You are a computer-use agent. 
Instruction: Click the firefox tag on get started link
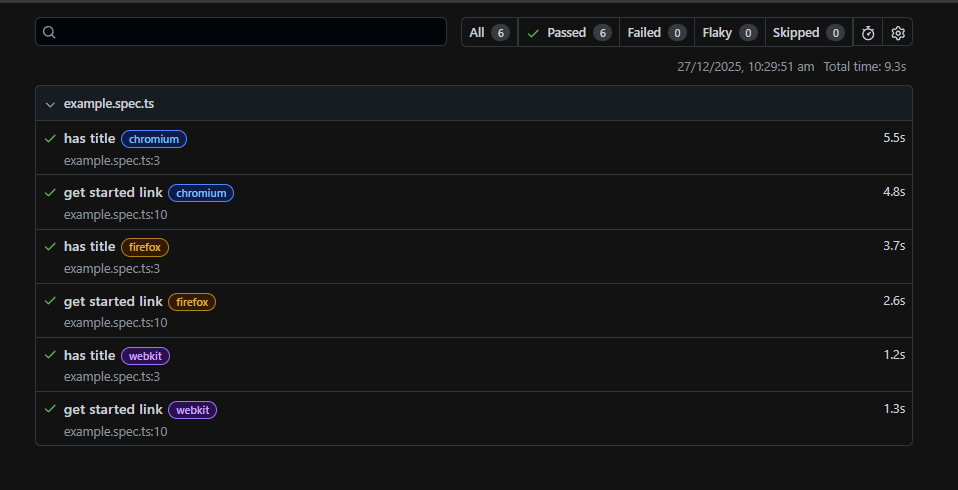(x=192, y=302)
